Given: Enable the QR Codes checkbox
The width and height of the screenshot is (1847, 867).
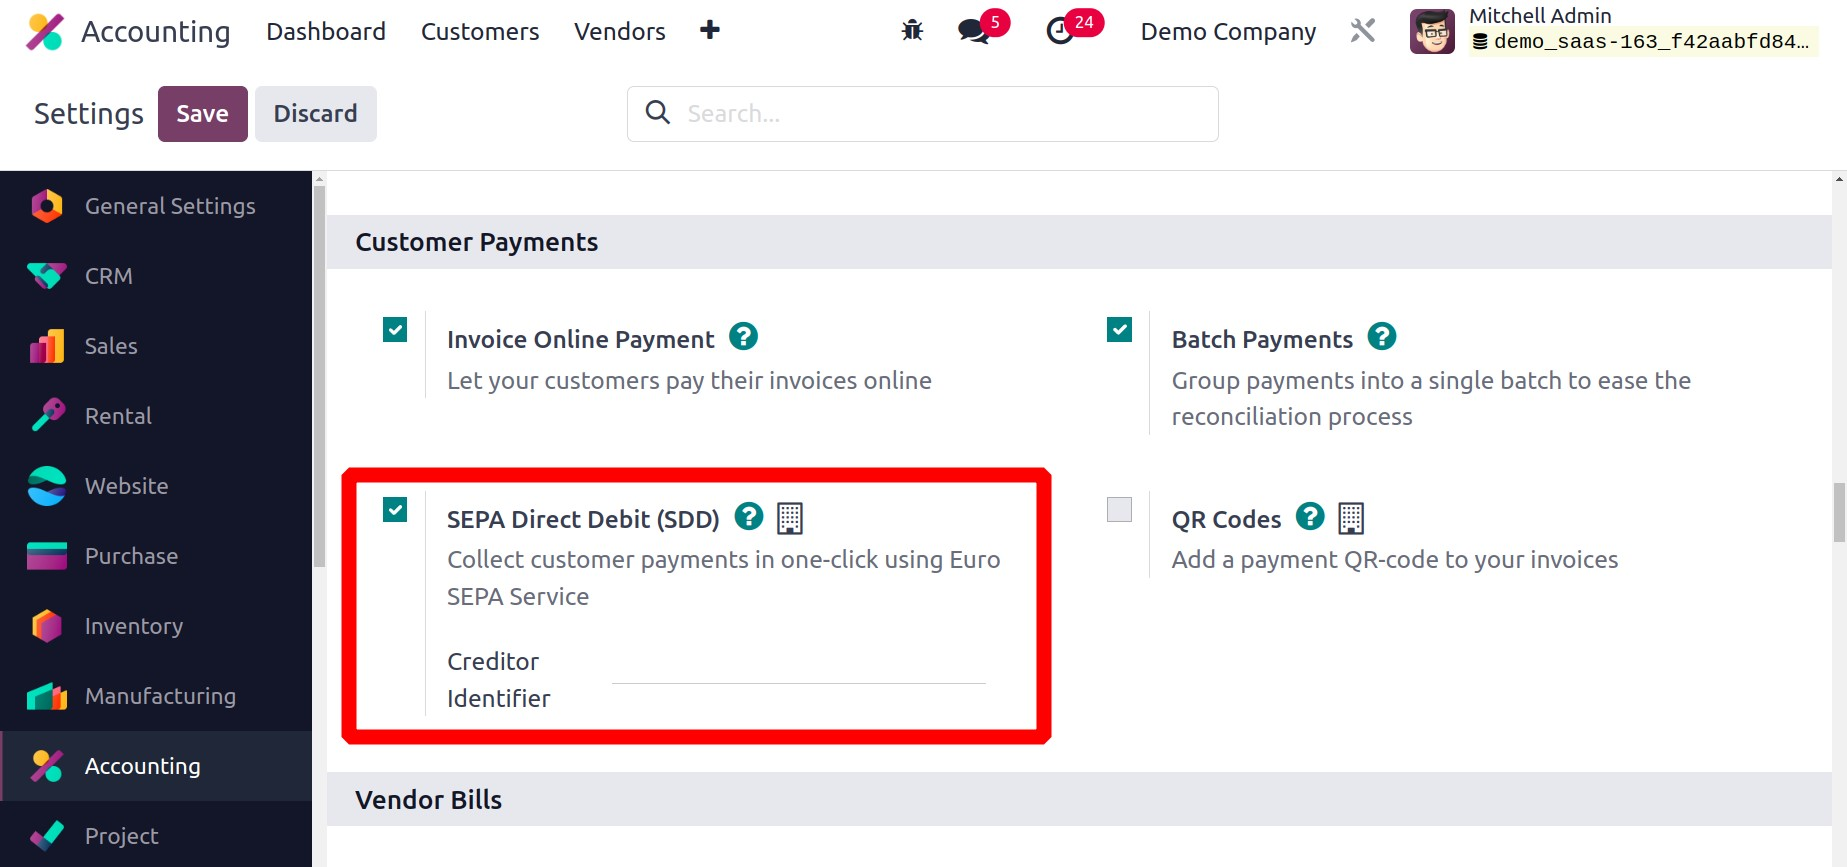Looking at the screenshot, I should pyautogui.click(x=1119, y=510).
